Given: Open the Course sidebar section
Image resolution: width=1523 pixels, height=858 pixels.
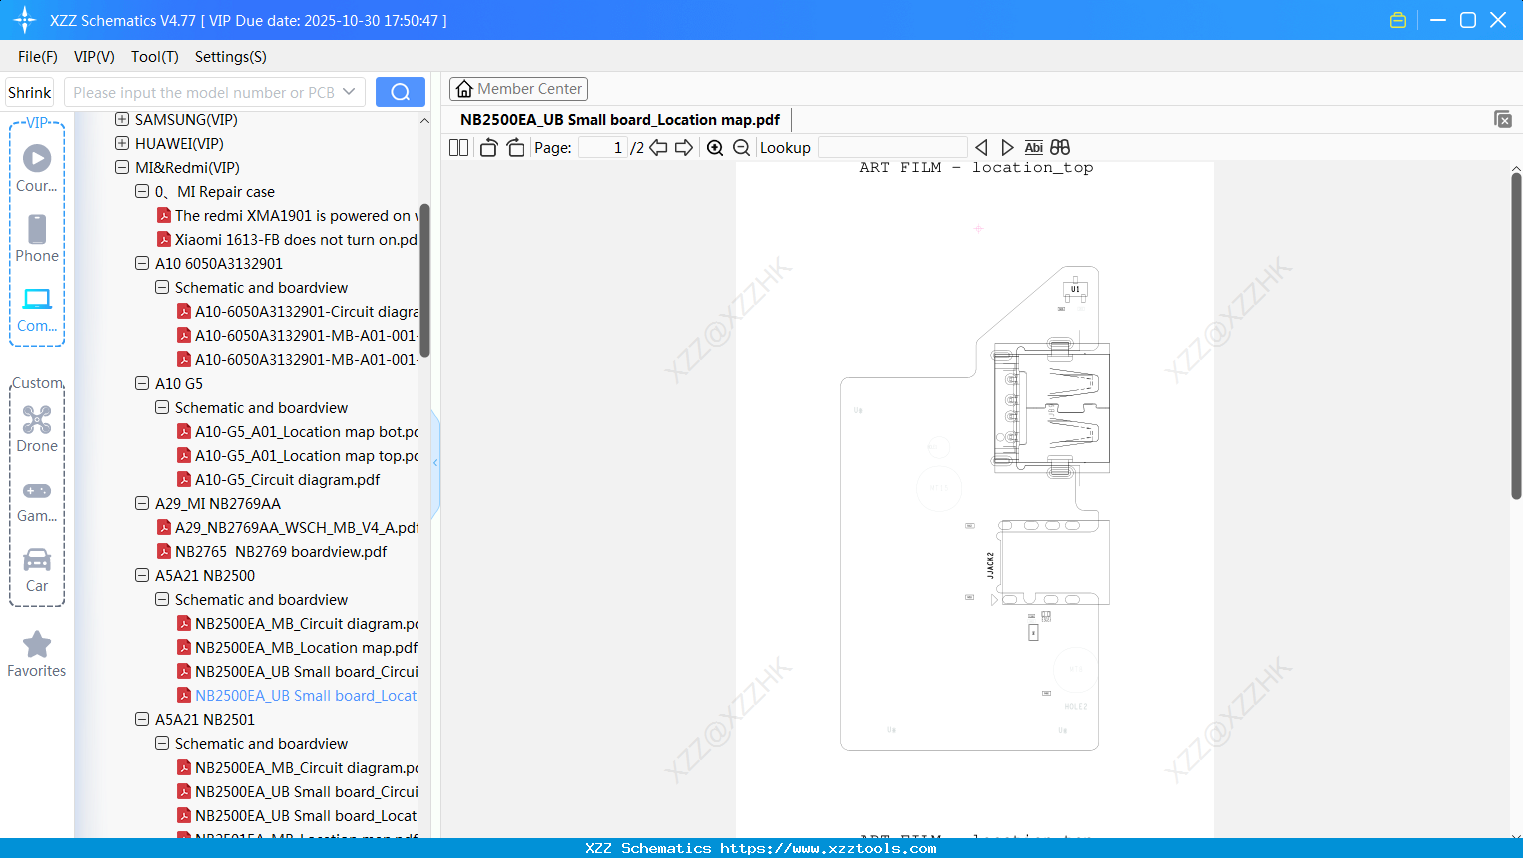Looking at the screenshot, I should coord(37,167).
